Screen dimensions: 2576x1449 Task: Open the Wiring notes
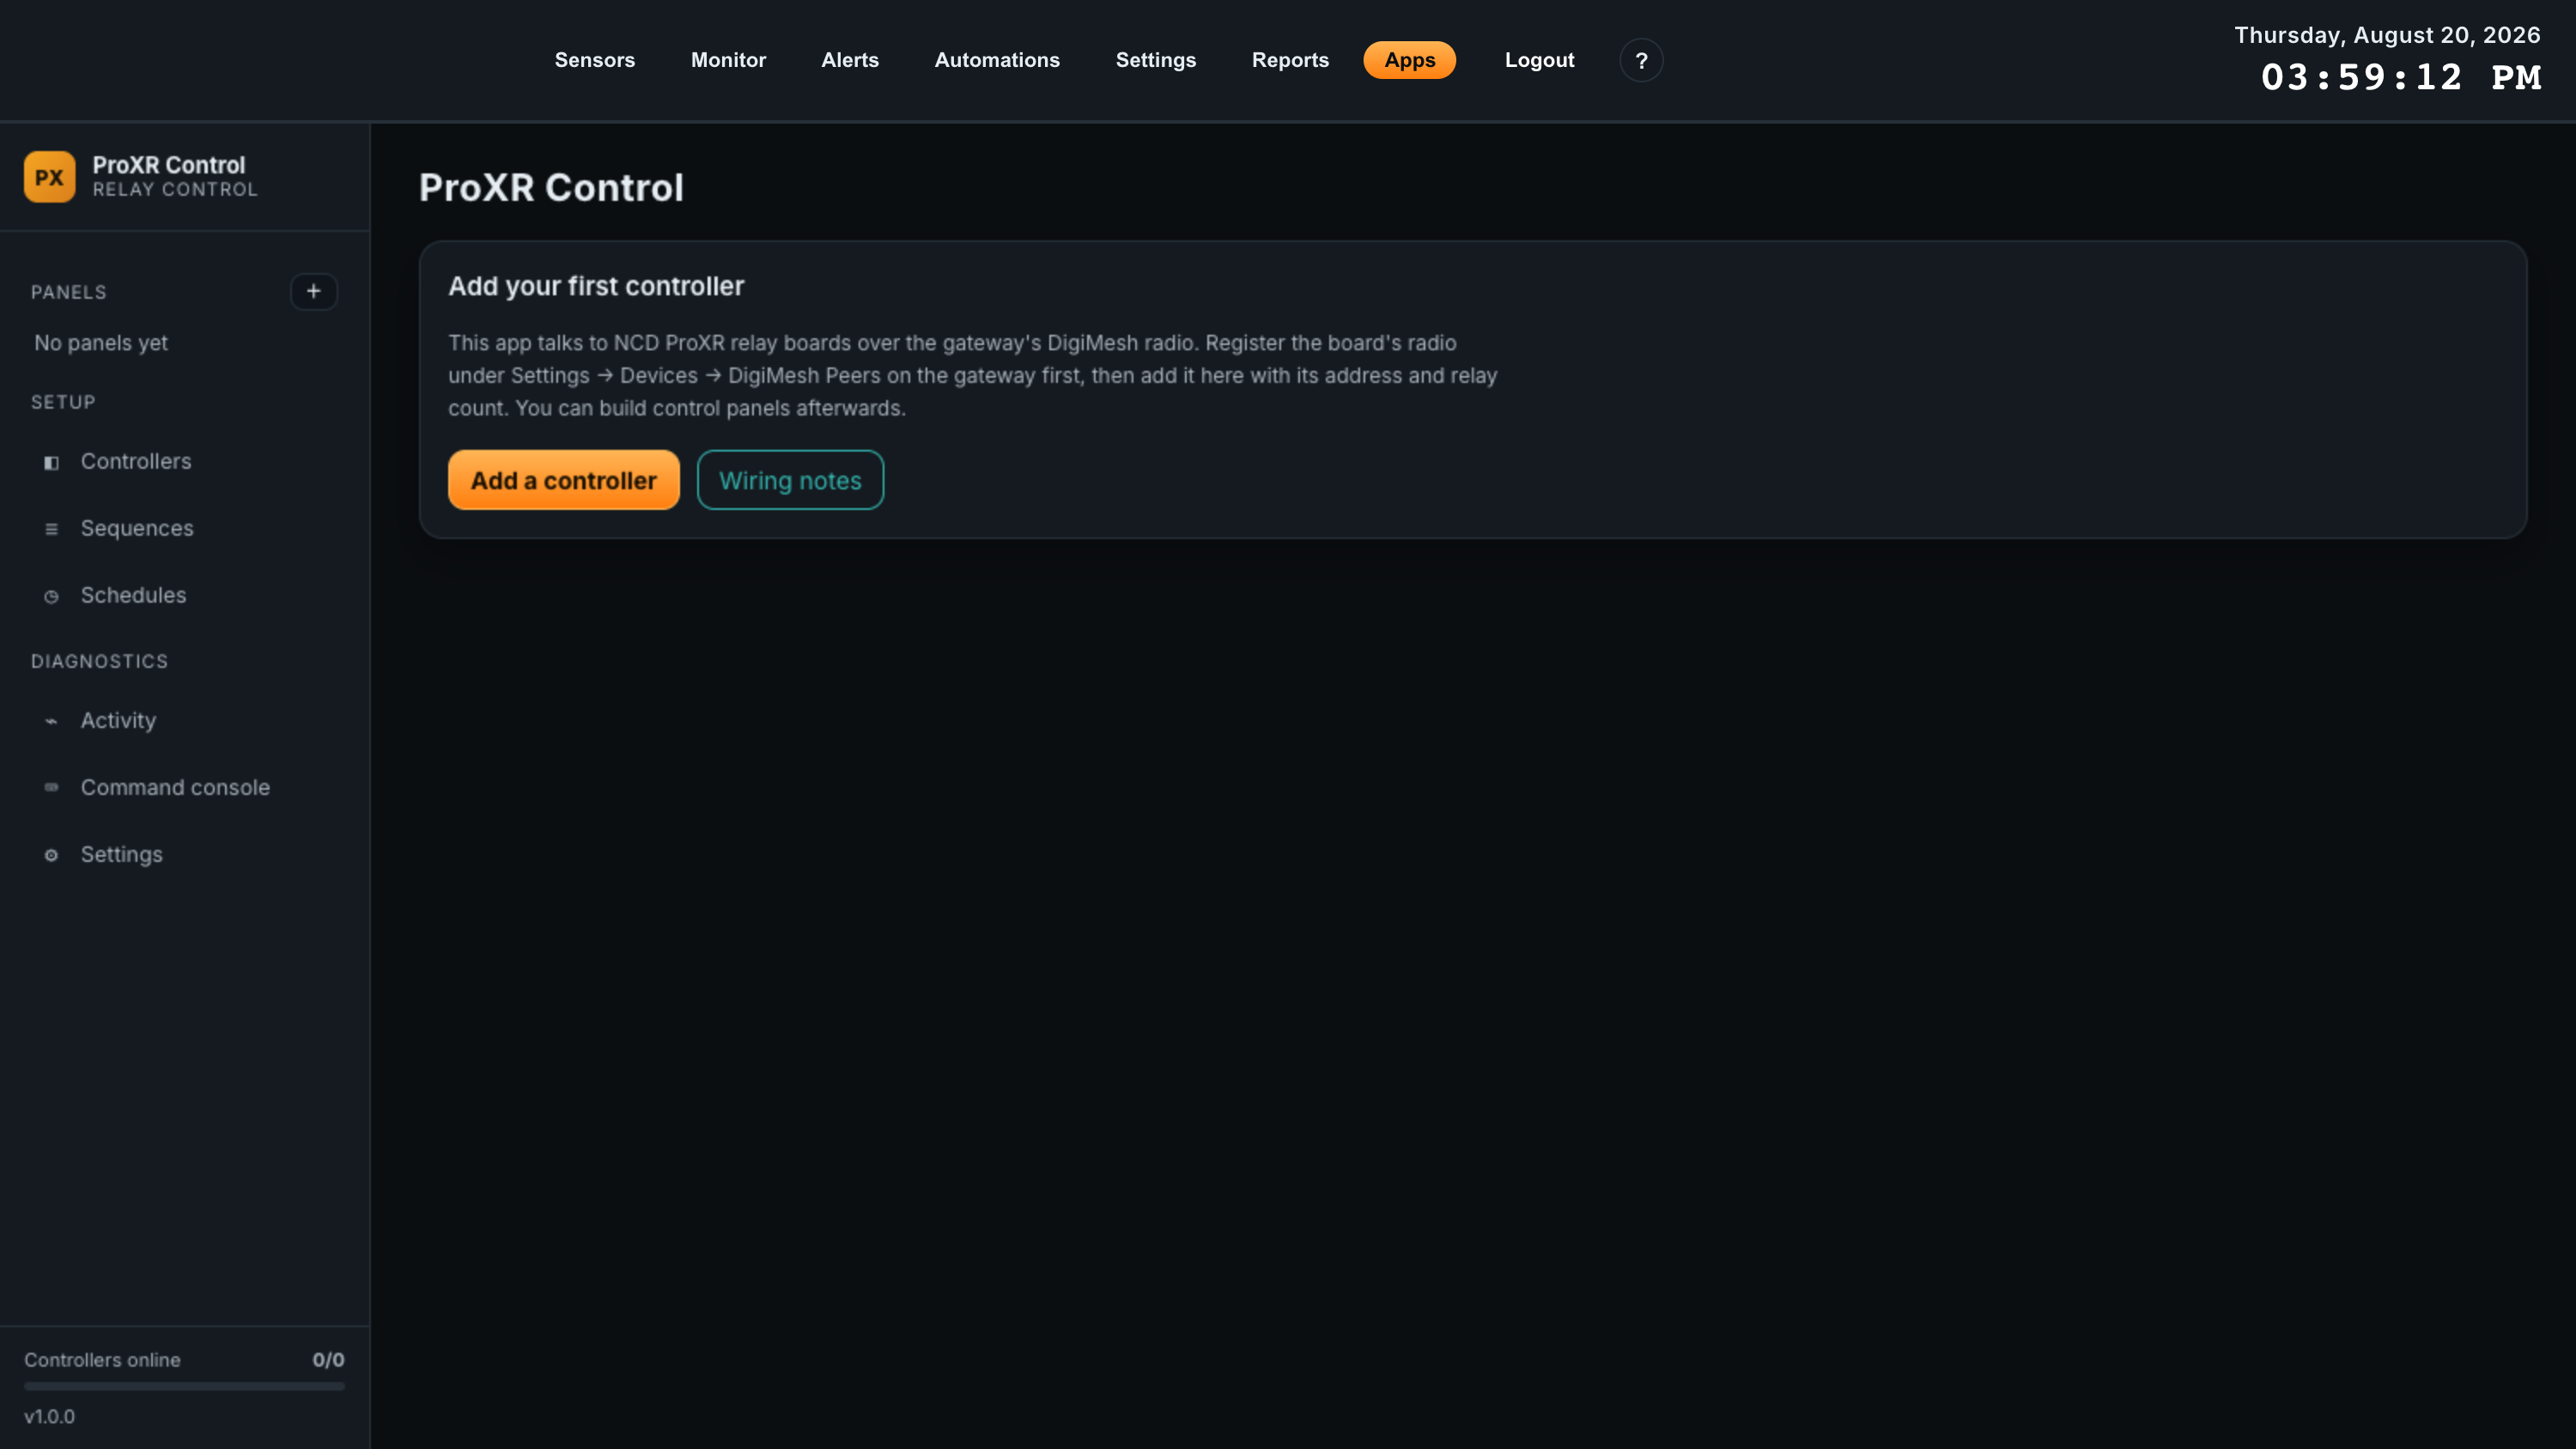click(790, 480)
